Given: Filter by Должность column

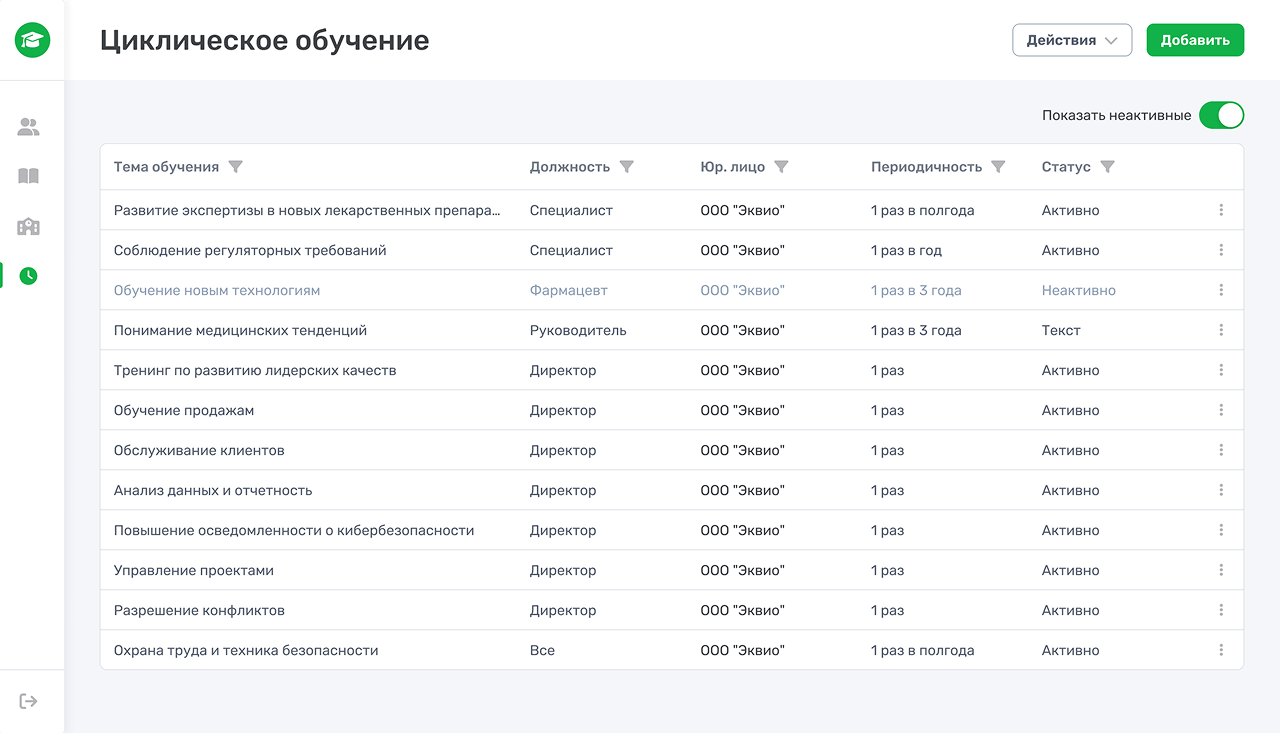Looking at the screenshot, I should pyautogui.click(x=627, y=167).
